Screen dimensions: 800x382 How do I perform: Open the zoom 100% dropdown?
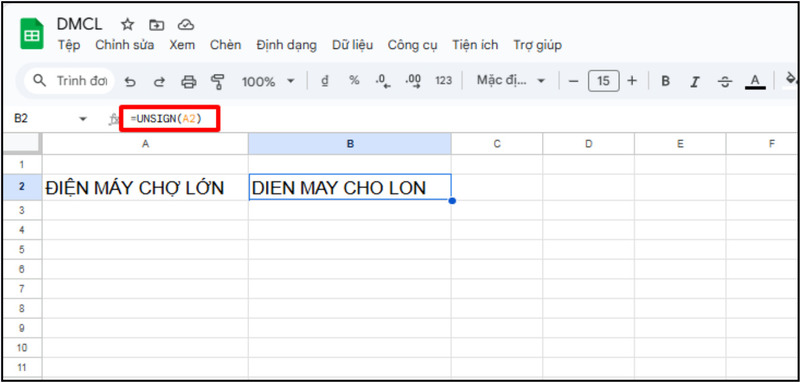pyautogui.click(x=268, y=82)
